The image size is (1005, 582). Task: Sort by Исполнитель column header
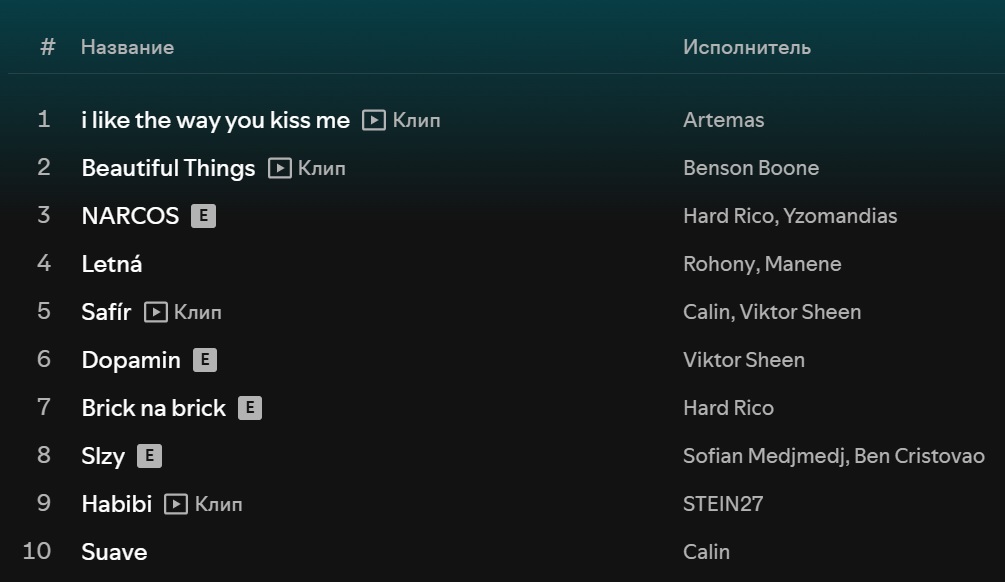point(747,47)
